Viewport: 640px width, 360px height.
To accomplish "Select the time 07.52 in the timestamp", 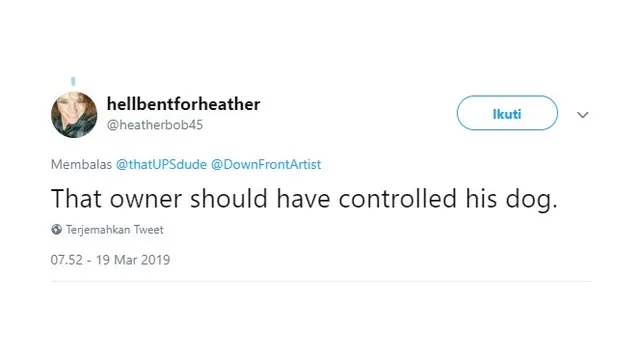I will (67, 260).
